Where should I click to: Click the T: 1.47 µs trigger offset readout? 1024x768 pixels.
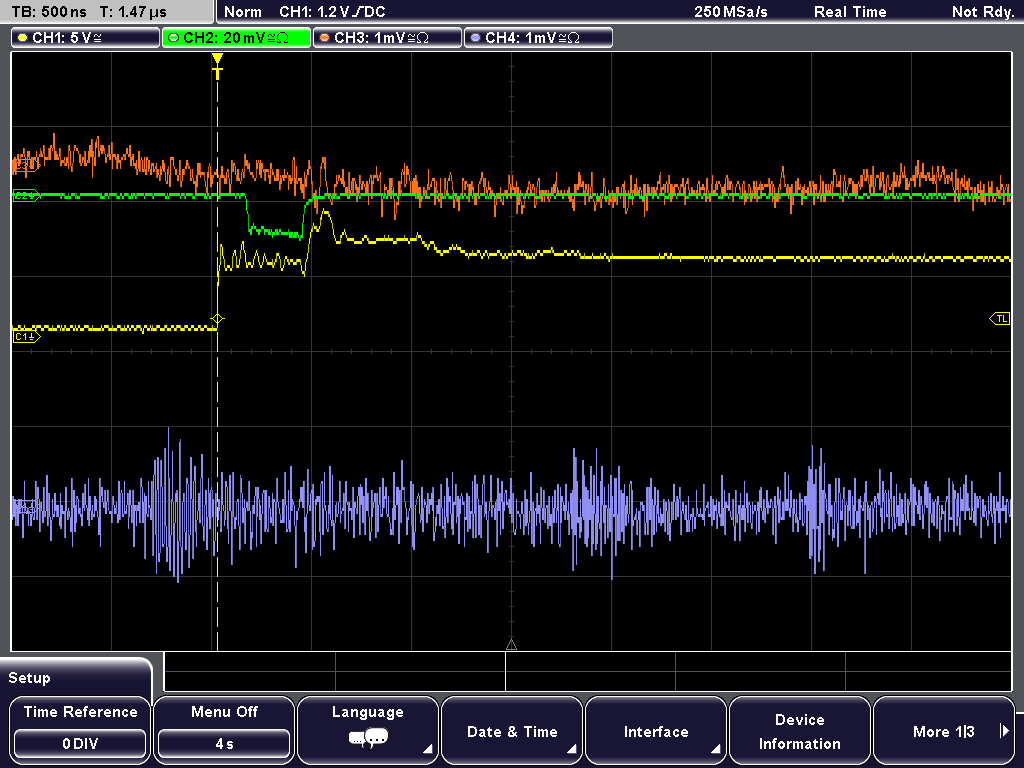point(133,12)
